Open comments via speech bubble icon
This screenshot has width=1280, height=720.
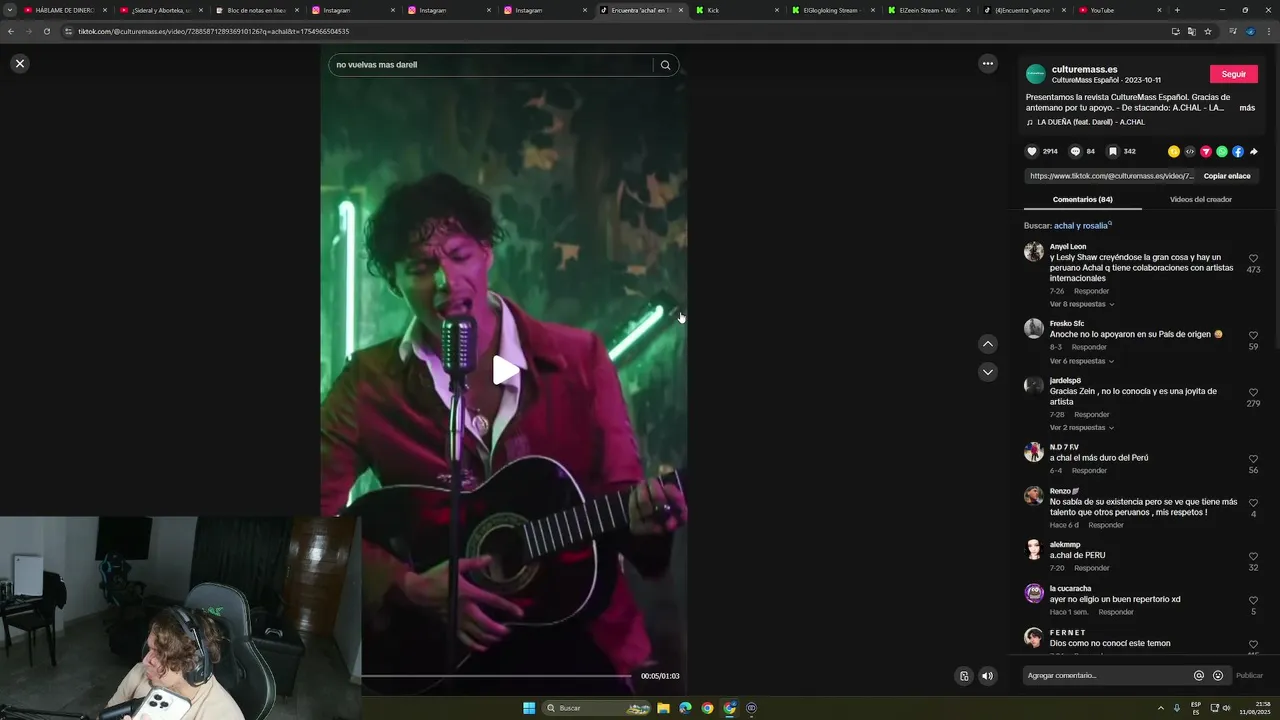click(x=1075, y=152)
